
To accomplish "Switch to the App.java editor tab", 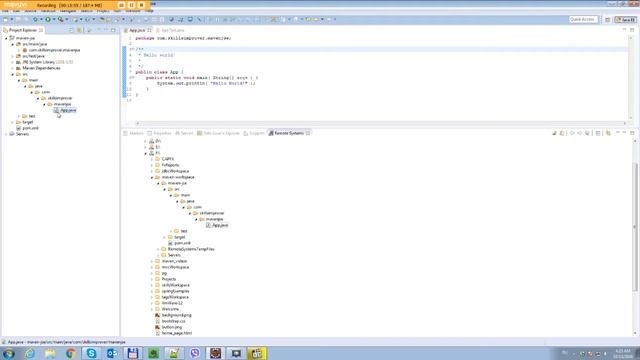I will click(137, 30).
